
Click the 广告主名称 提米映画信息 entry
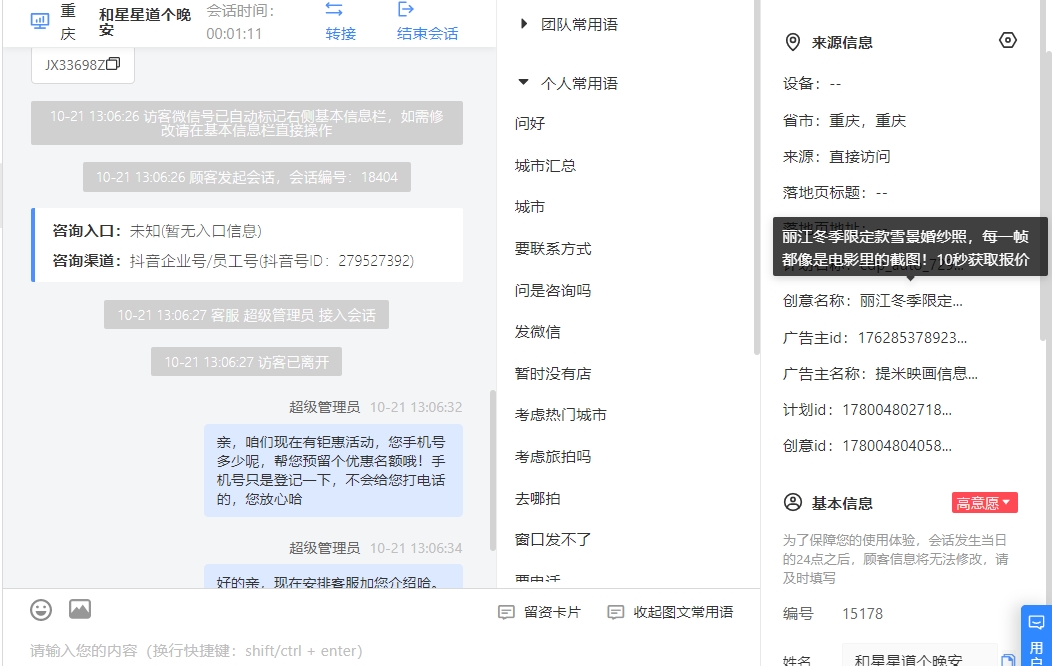point(880,374)
